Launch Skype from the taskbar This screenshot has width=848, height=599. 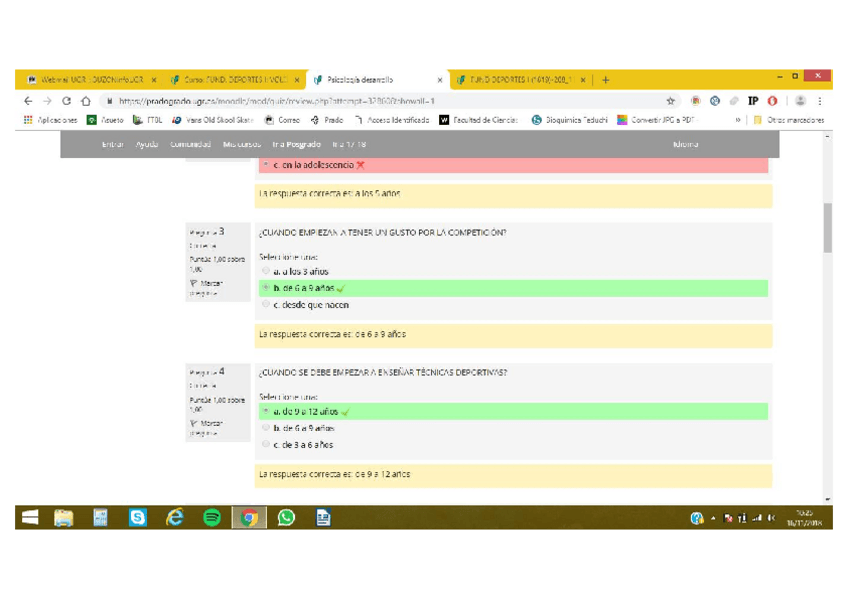[x=138, y=517]
